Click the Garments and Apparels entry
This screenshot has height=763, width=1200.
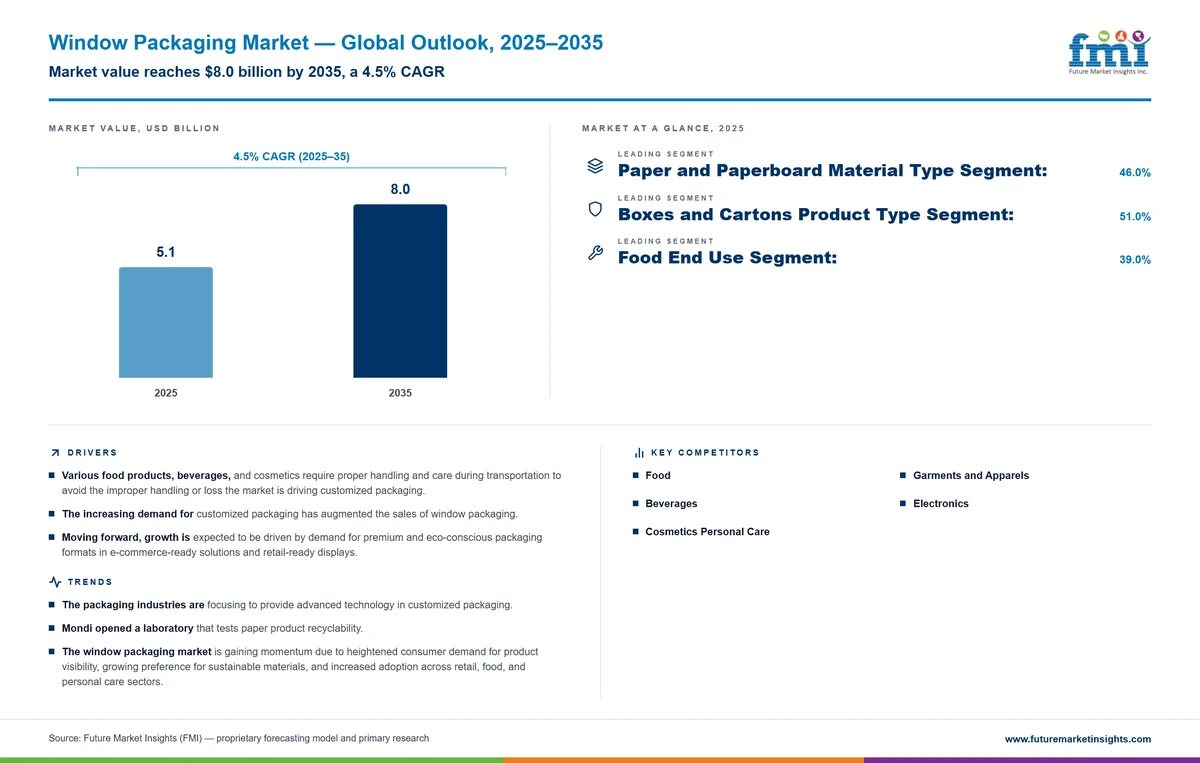click(x=971, y=476)
